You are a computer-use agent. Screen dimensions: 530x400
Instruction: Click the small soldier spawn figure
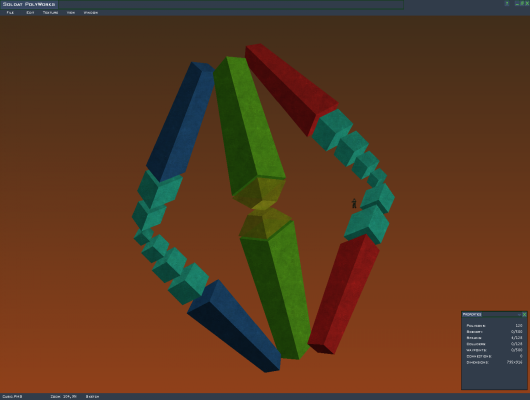pyautogui.click(x=354, y=203)
